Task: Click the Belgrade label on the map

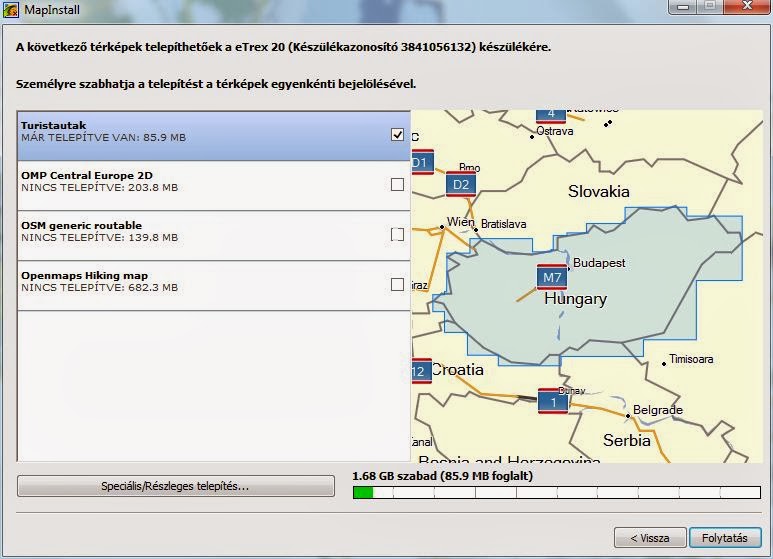Action: [x=658, y=410]
